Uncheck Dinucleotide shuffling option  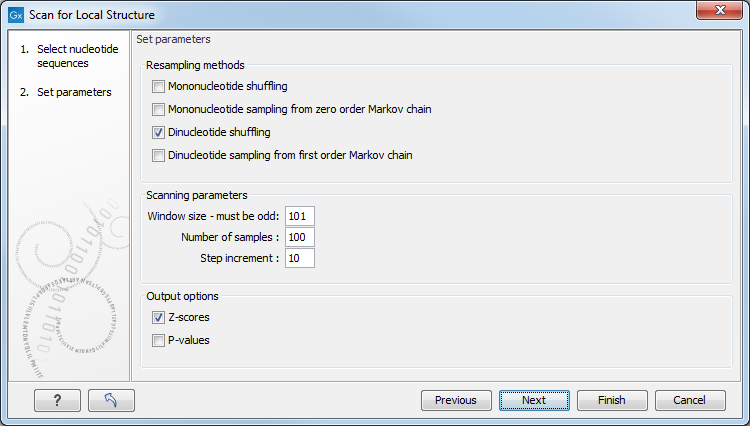pos(159,132)
